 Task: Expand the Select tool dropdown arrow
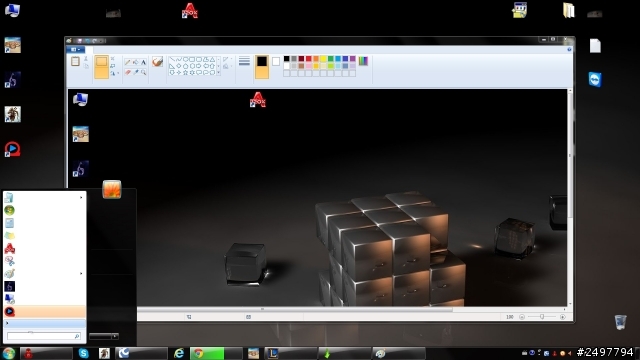tap(101, 73)
